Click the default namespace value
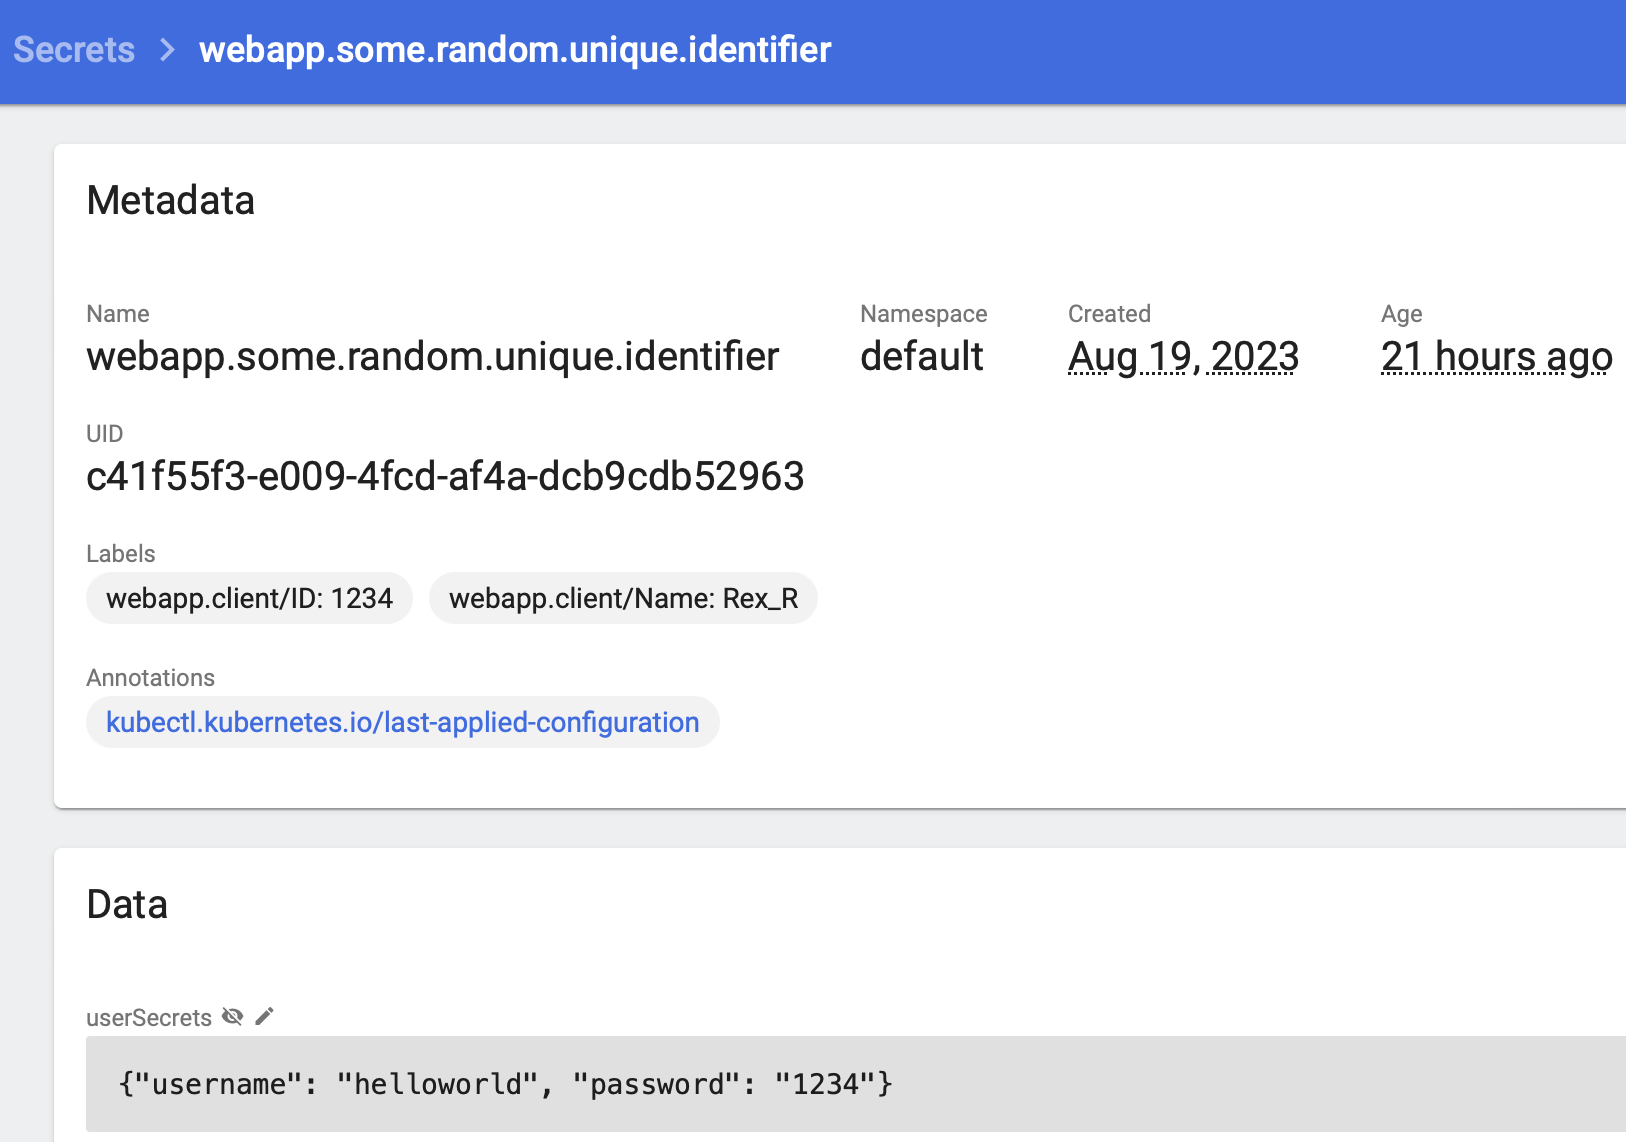The height and width of the screenshot is (1142, 1626). pos(921,356)
